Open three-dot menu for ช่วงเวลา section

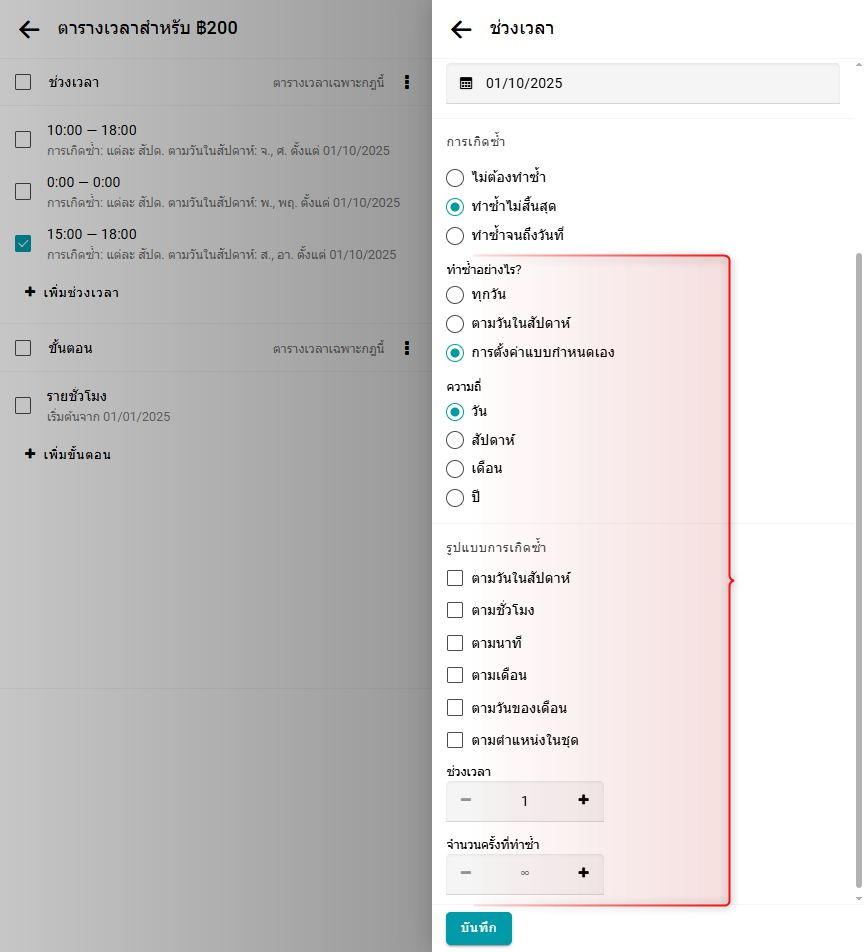click(x=407, y=83)
